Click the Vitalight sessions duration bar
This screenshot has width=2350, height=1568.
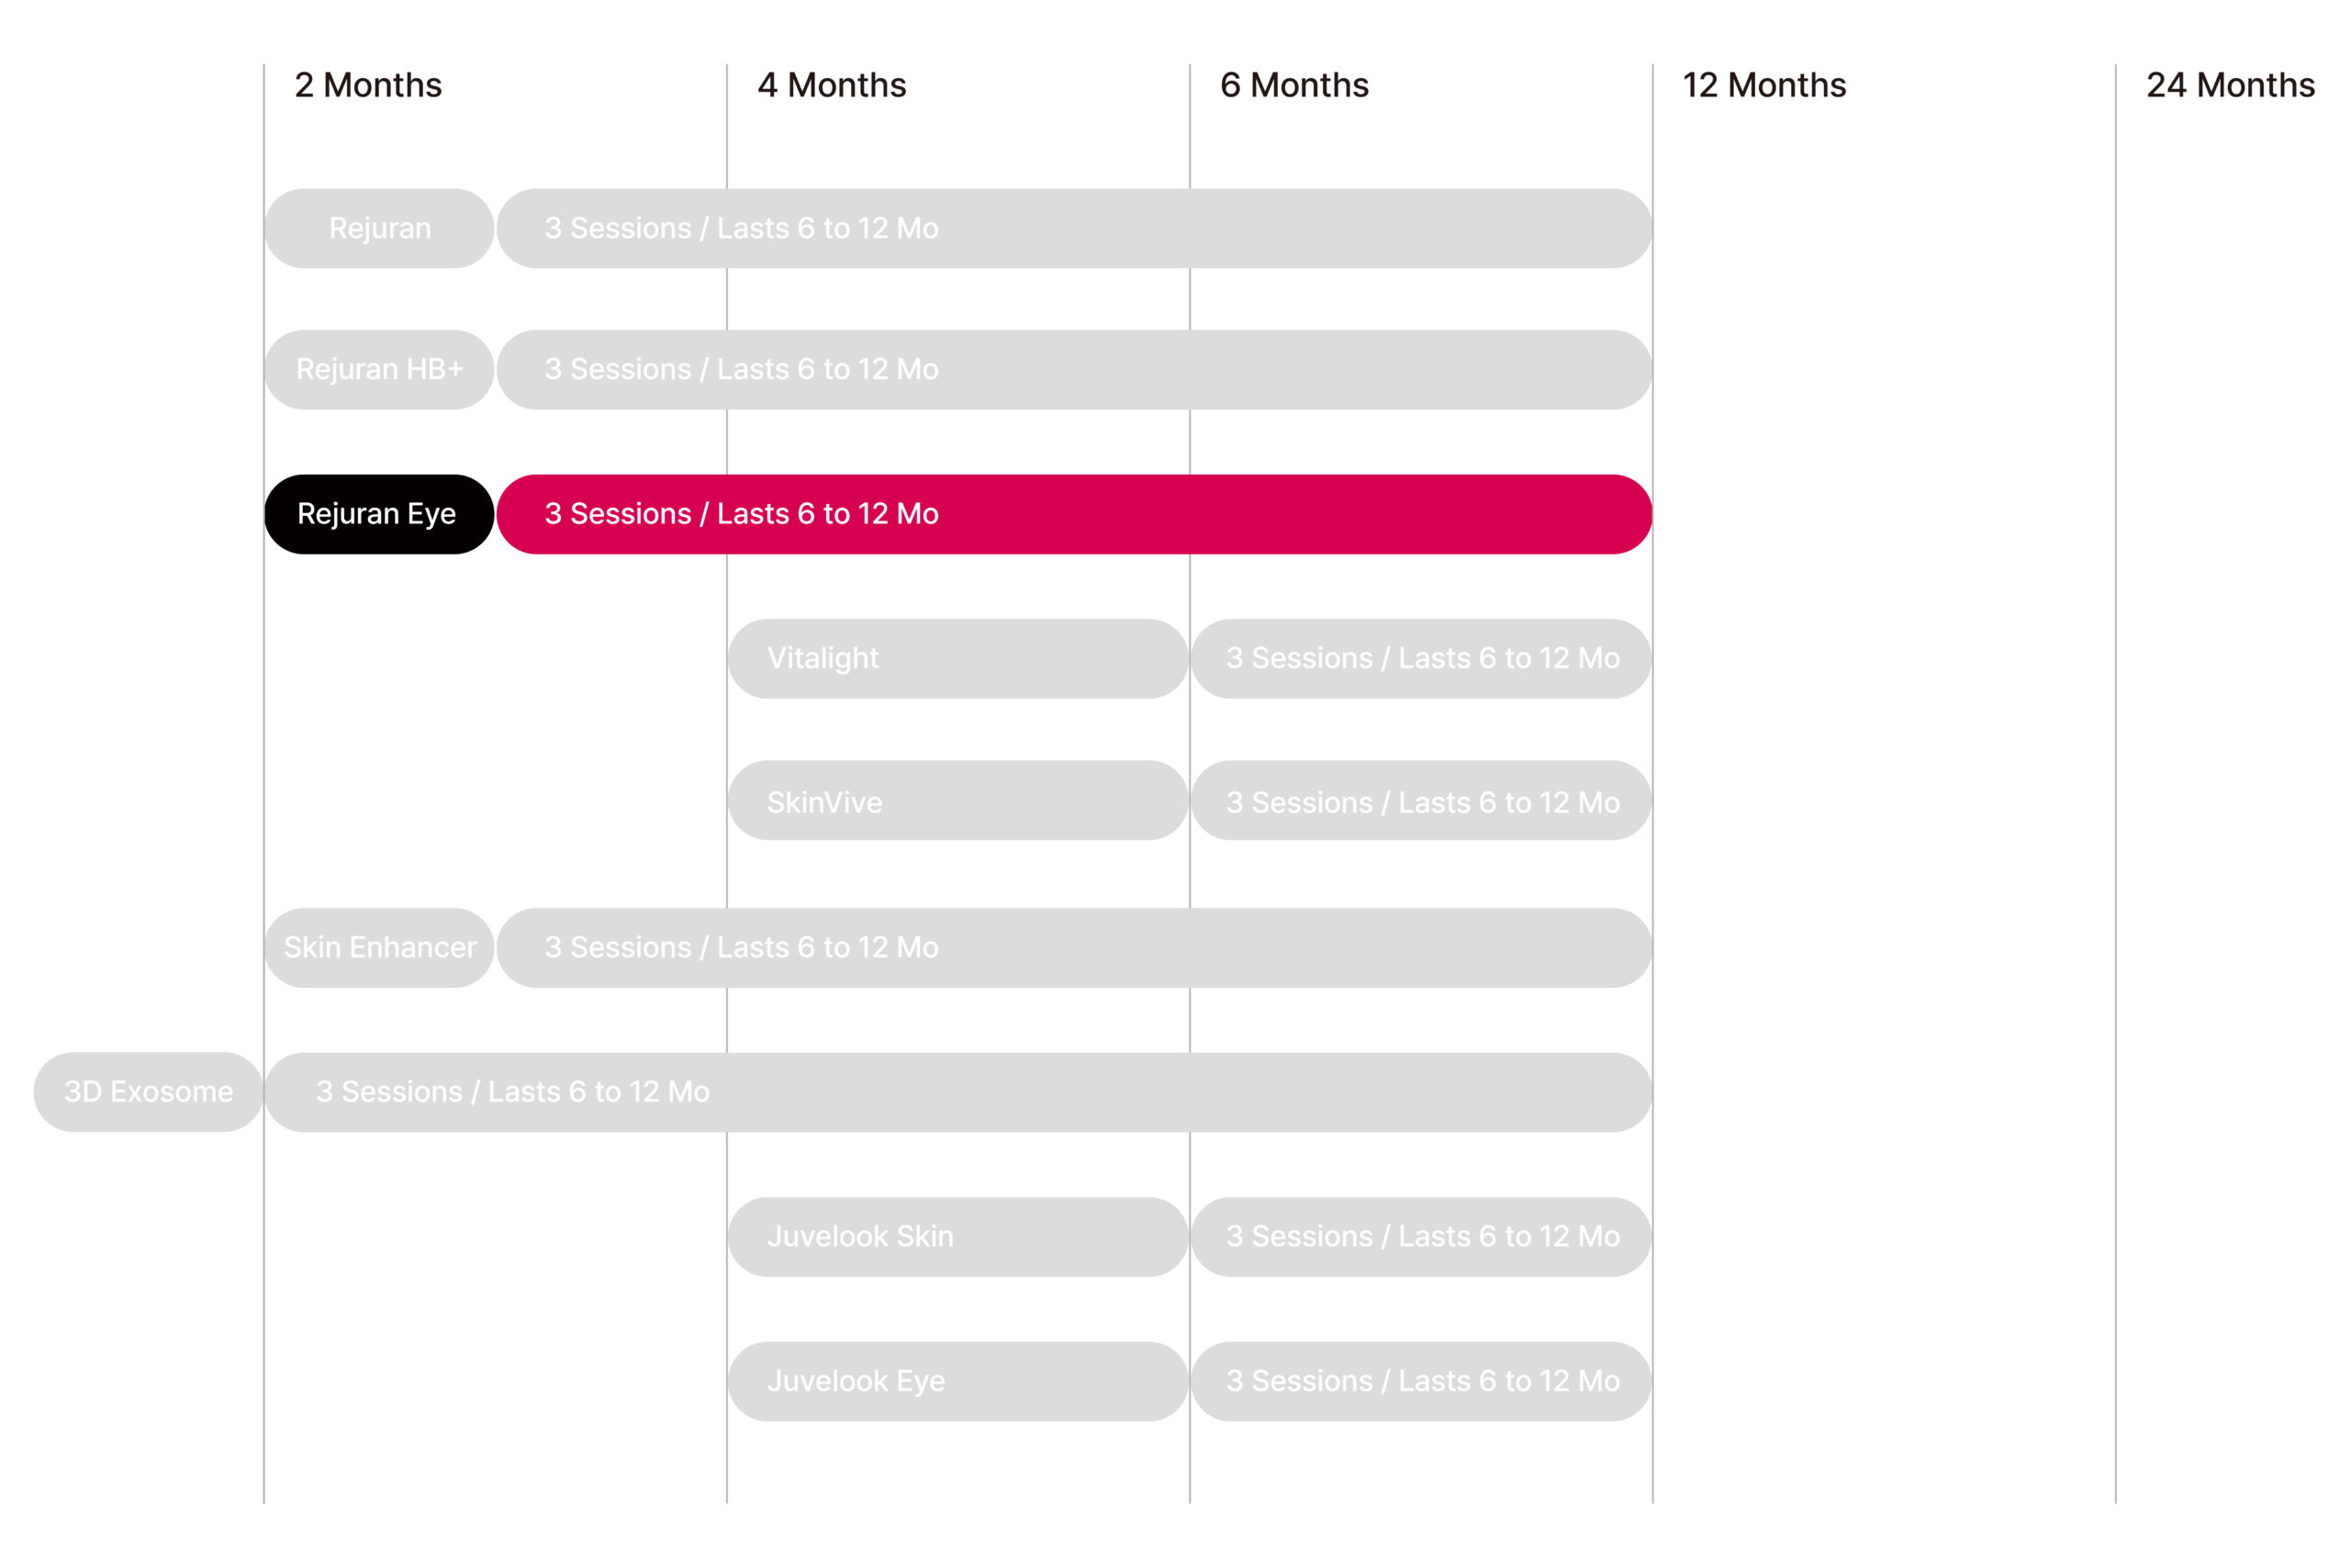1421,658
